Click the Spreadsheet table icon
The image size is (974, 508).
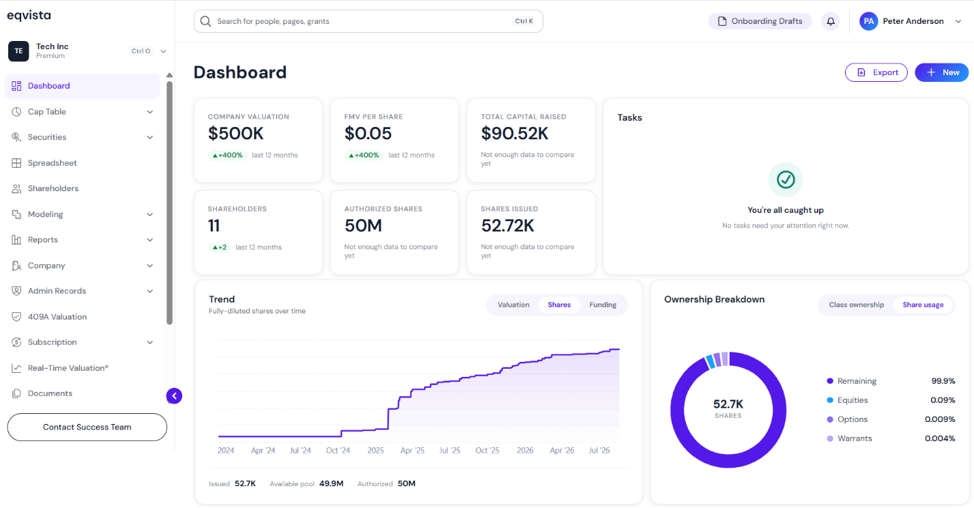16,163
